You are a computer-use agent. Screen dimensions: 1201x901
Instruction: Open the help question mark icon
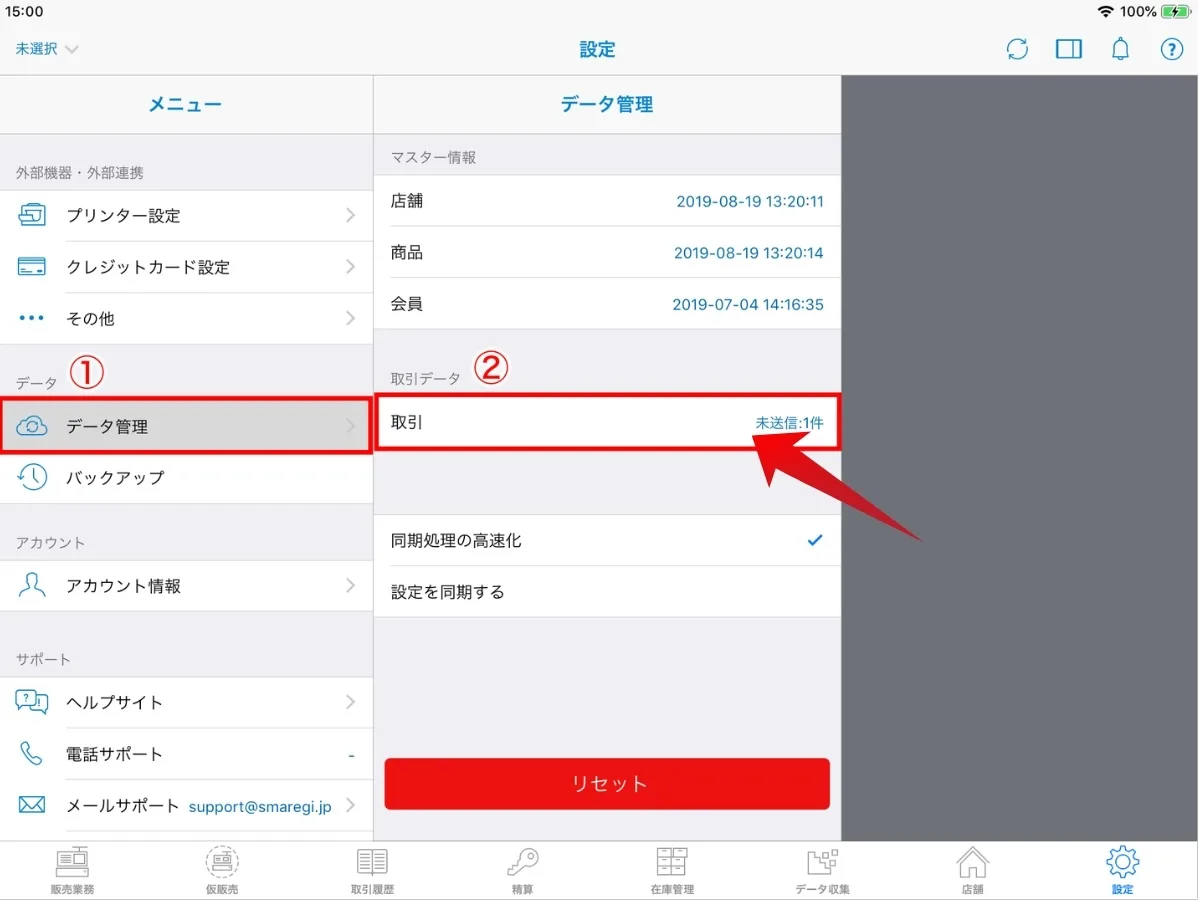tap(1171, 49)
